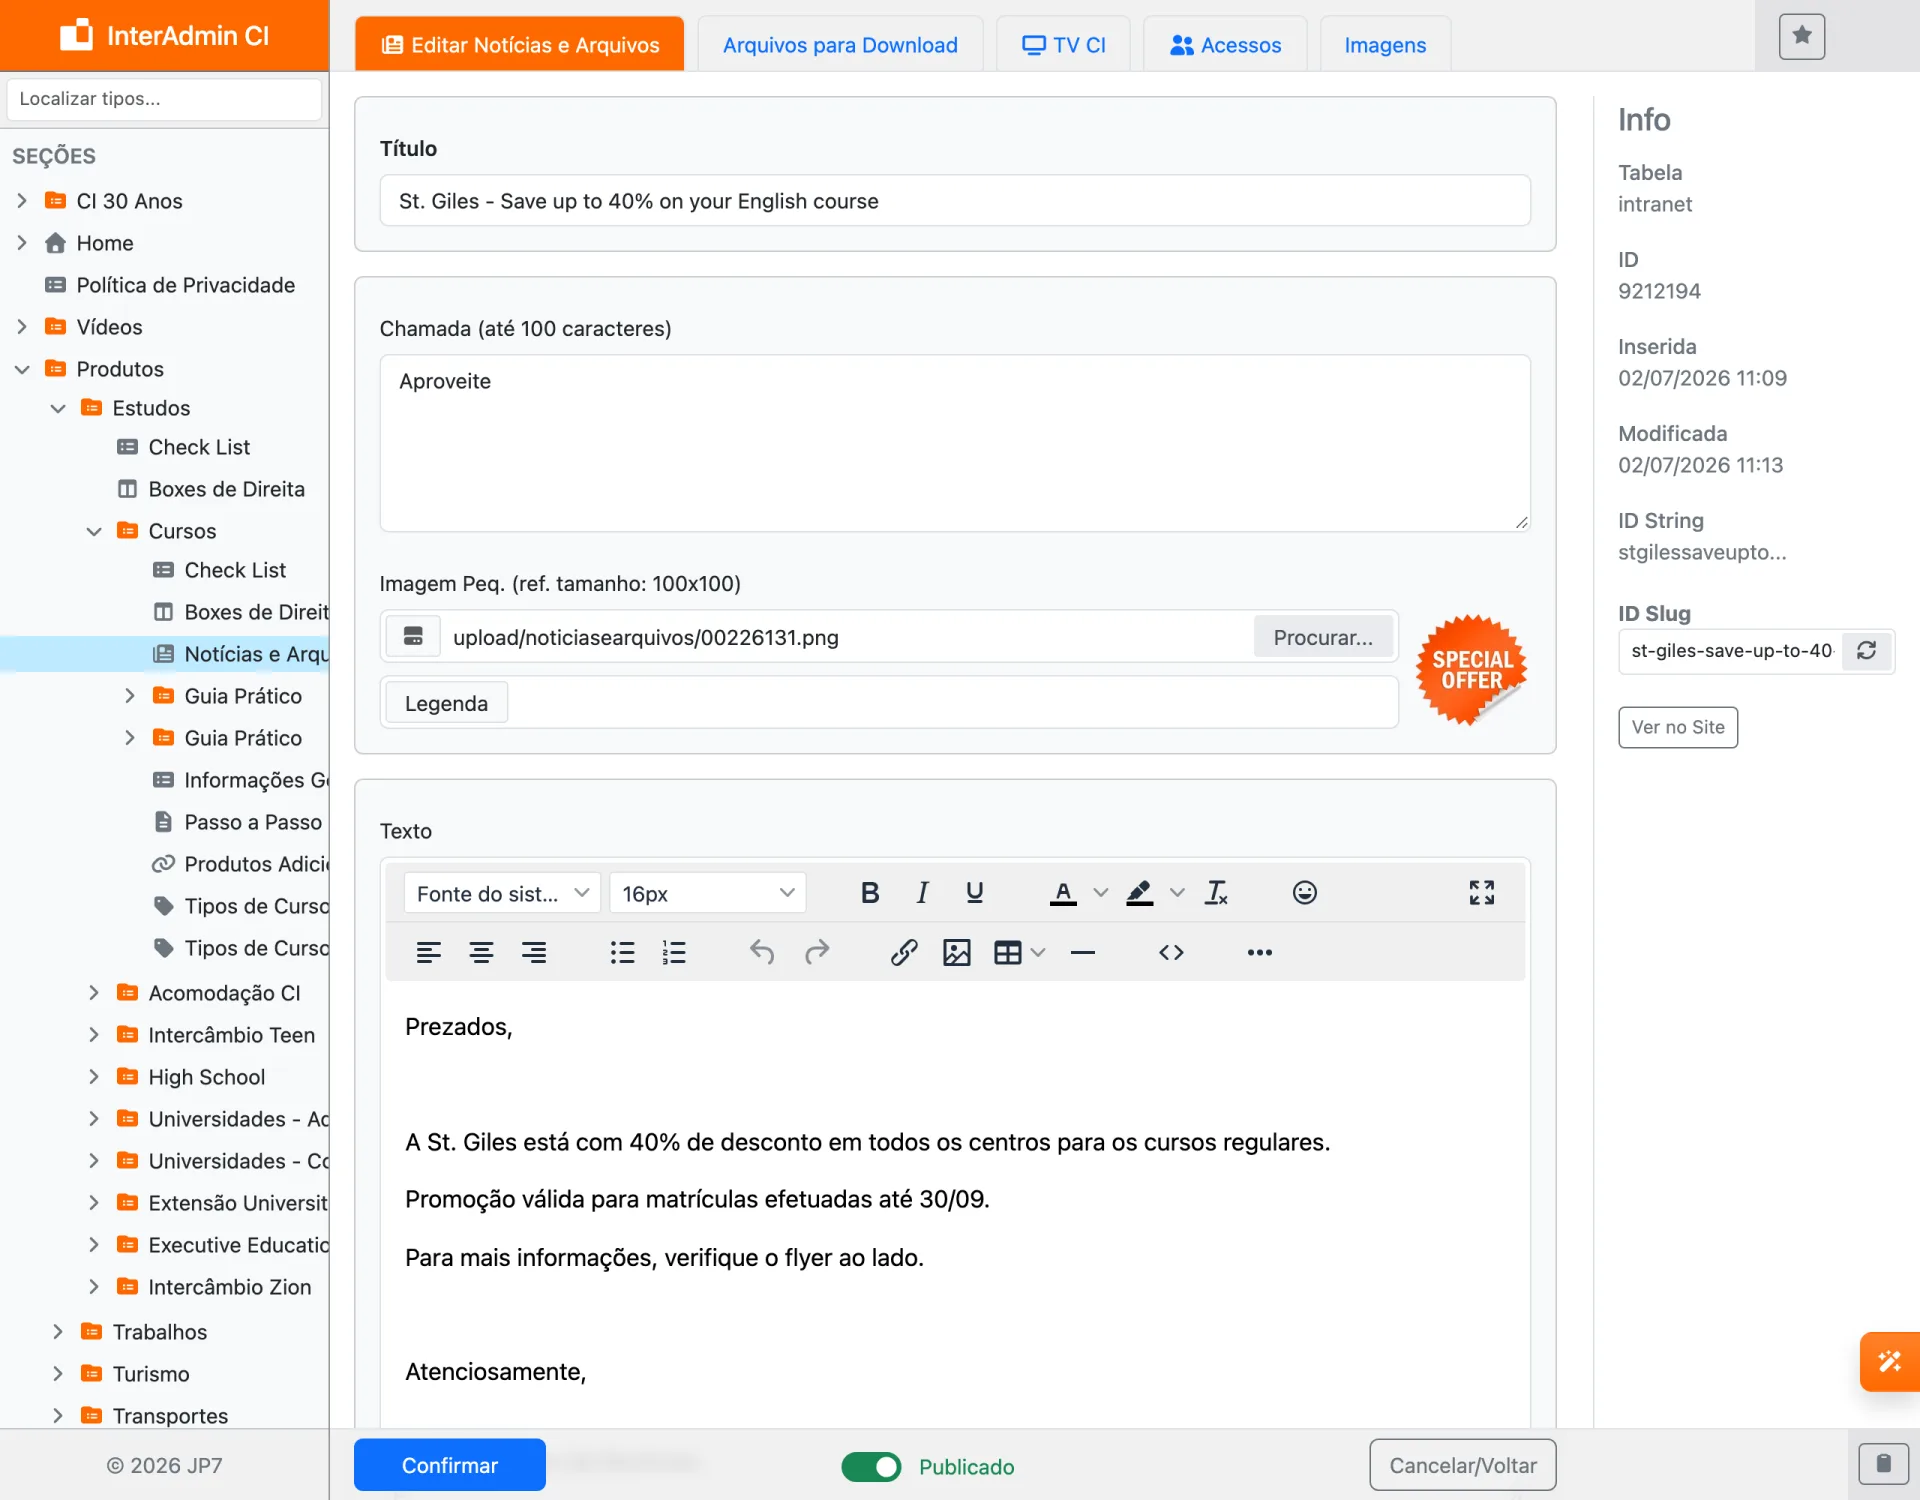This screenshot has width=1920, height=1500.
Task: Open the Arquivos para Download tab
Action: [840, 45]
